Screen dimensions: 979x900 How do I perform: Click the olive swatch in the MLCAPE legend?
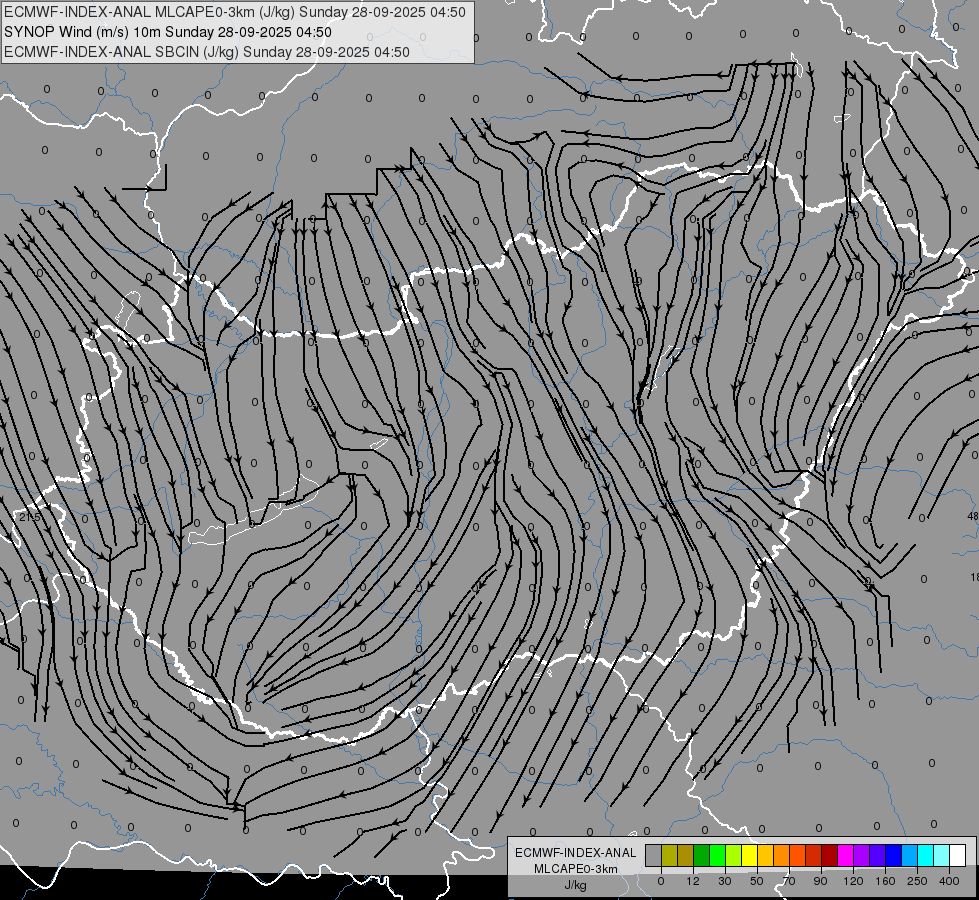click(669, 855)
